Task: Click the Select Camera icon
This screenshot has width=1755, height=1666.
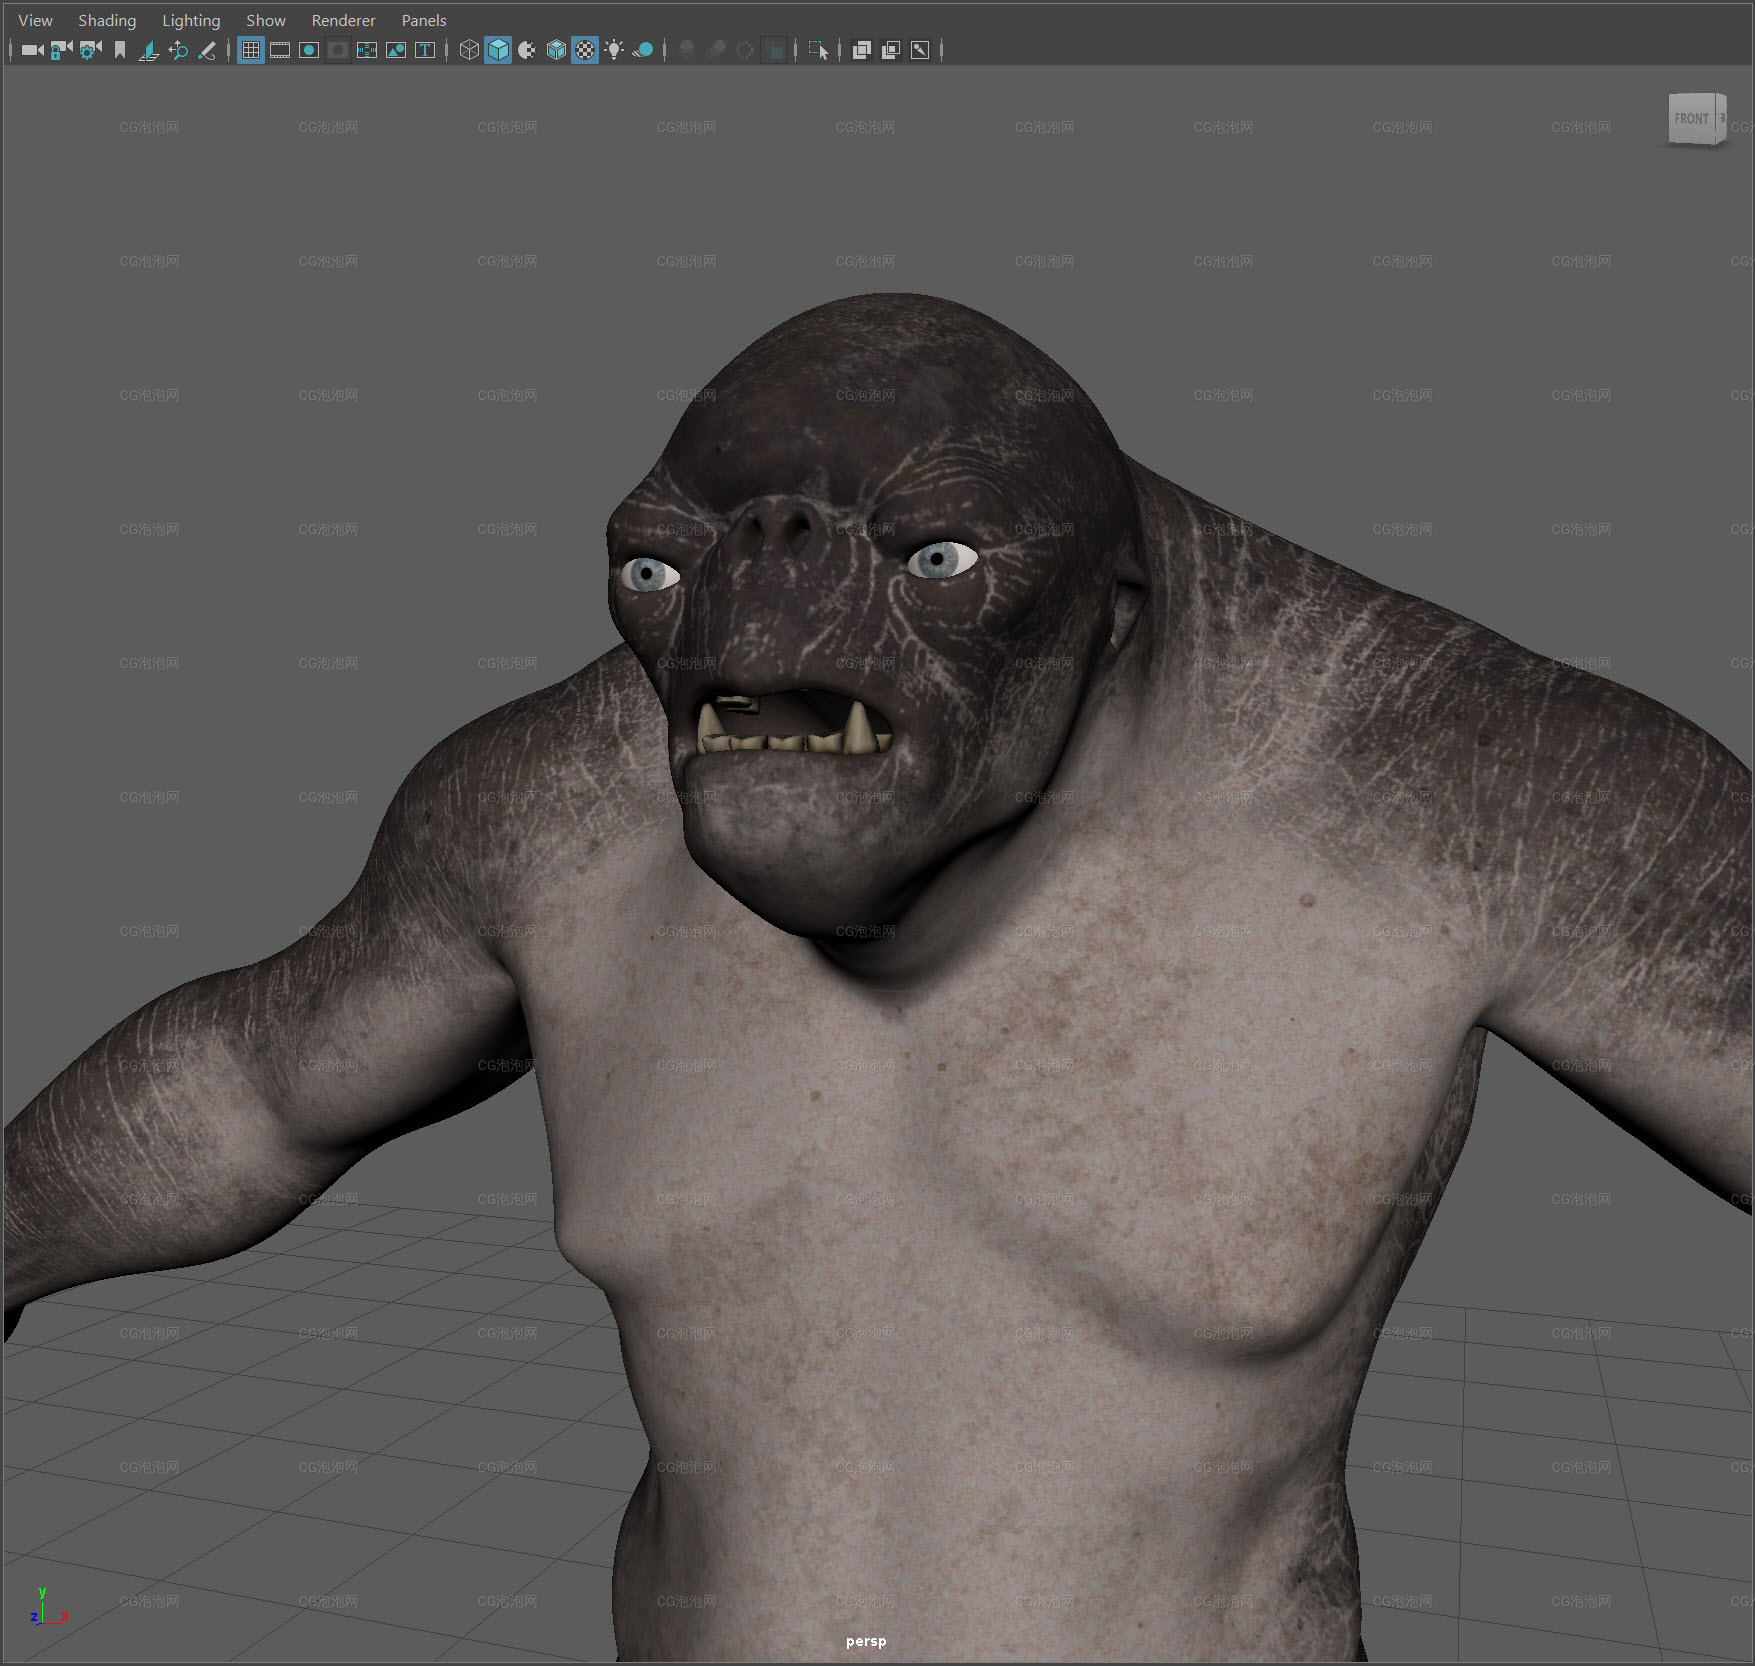Action: pyautogui.click(x=33, y=50)
